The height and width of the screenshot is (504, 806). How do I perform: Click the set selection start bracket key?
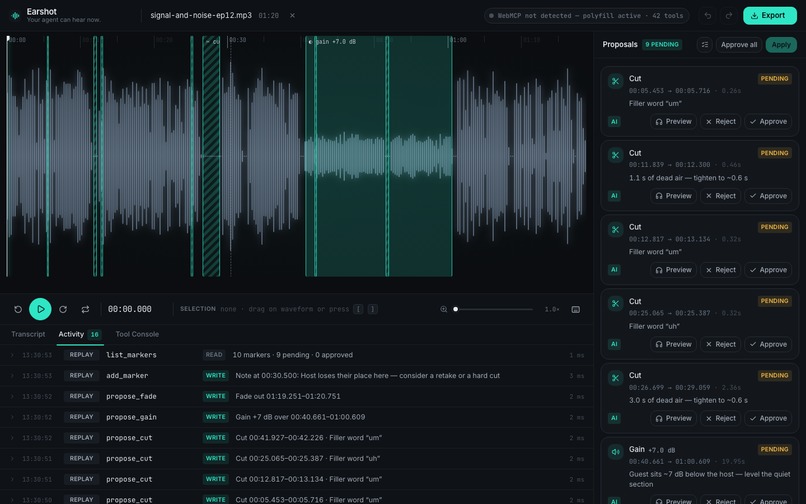(x=358, y=309)
